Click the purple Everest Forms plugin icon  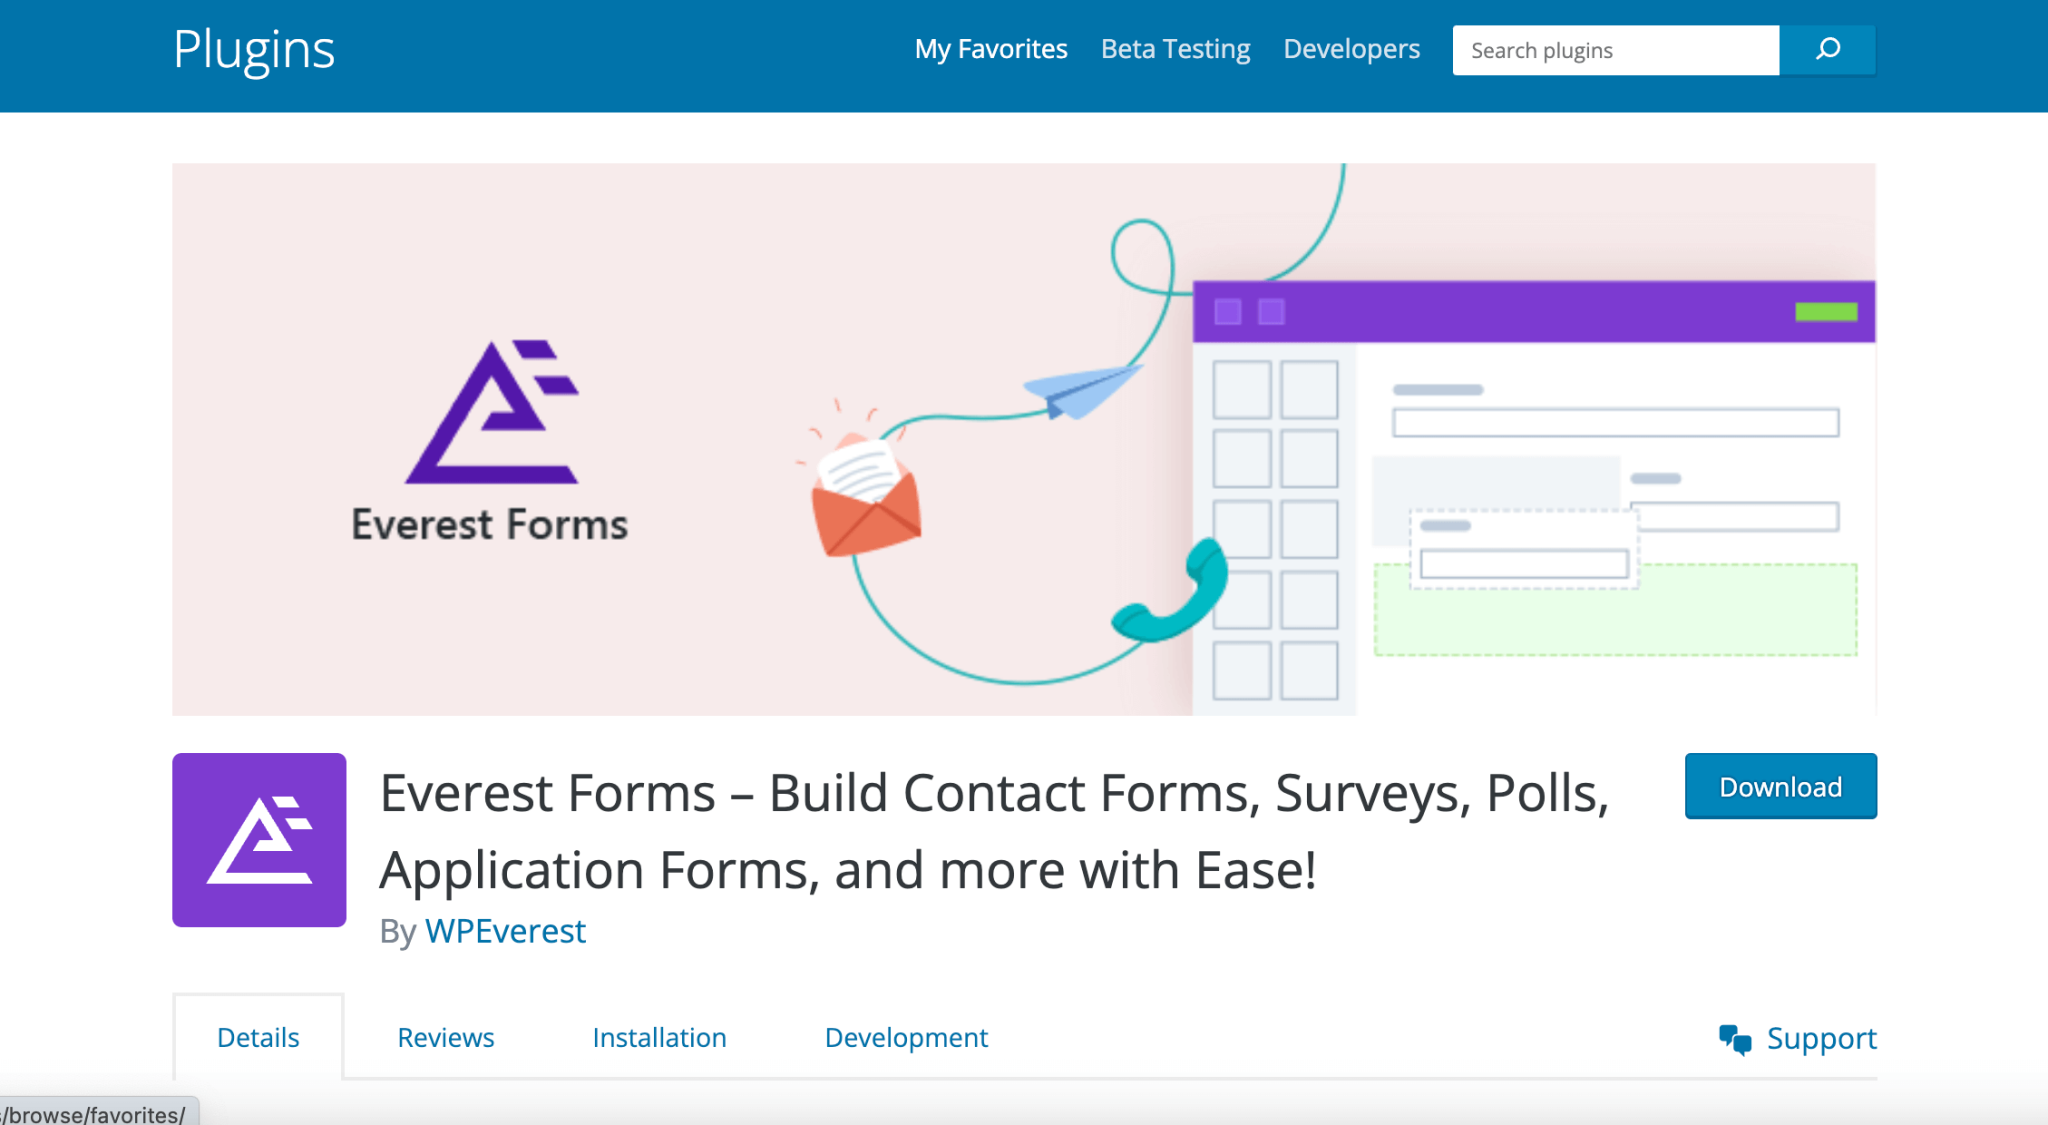pos(259,839)
